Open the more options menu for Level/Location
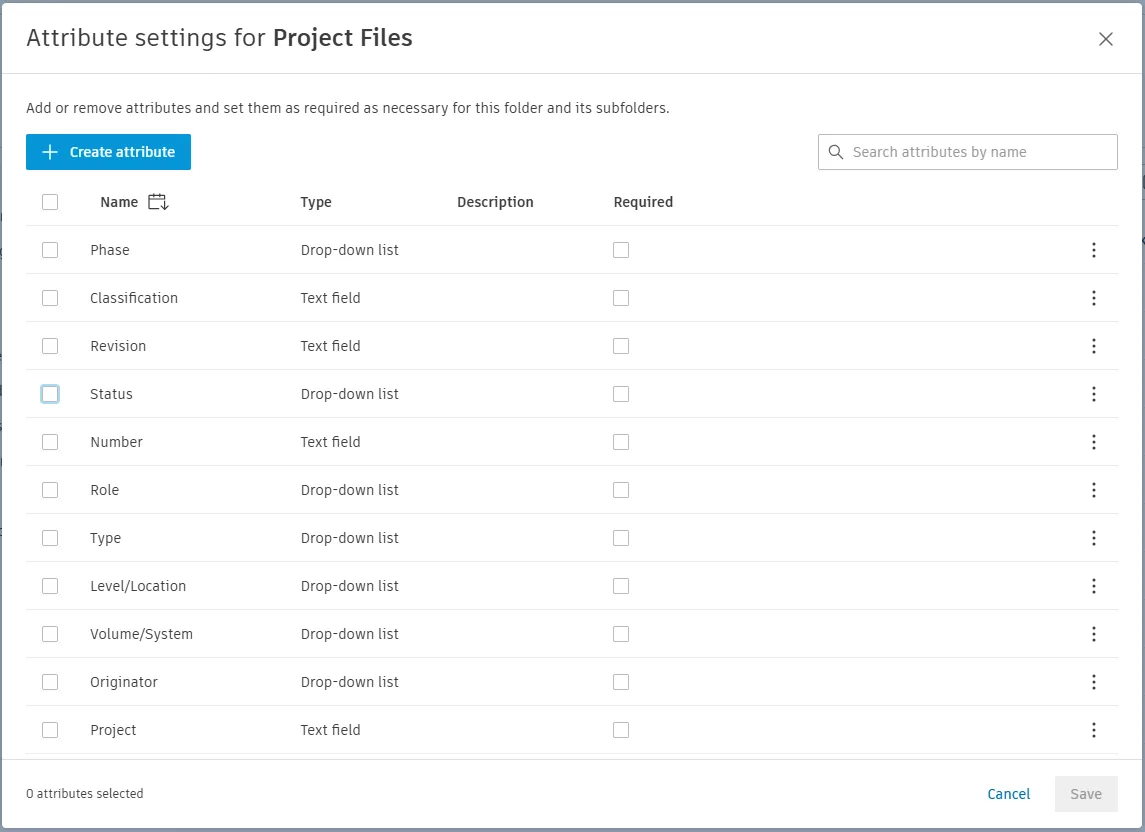This screenshot has height=832, width=1145. coord(1093,586)
